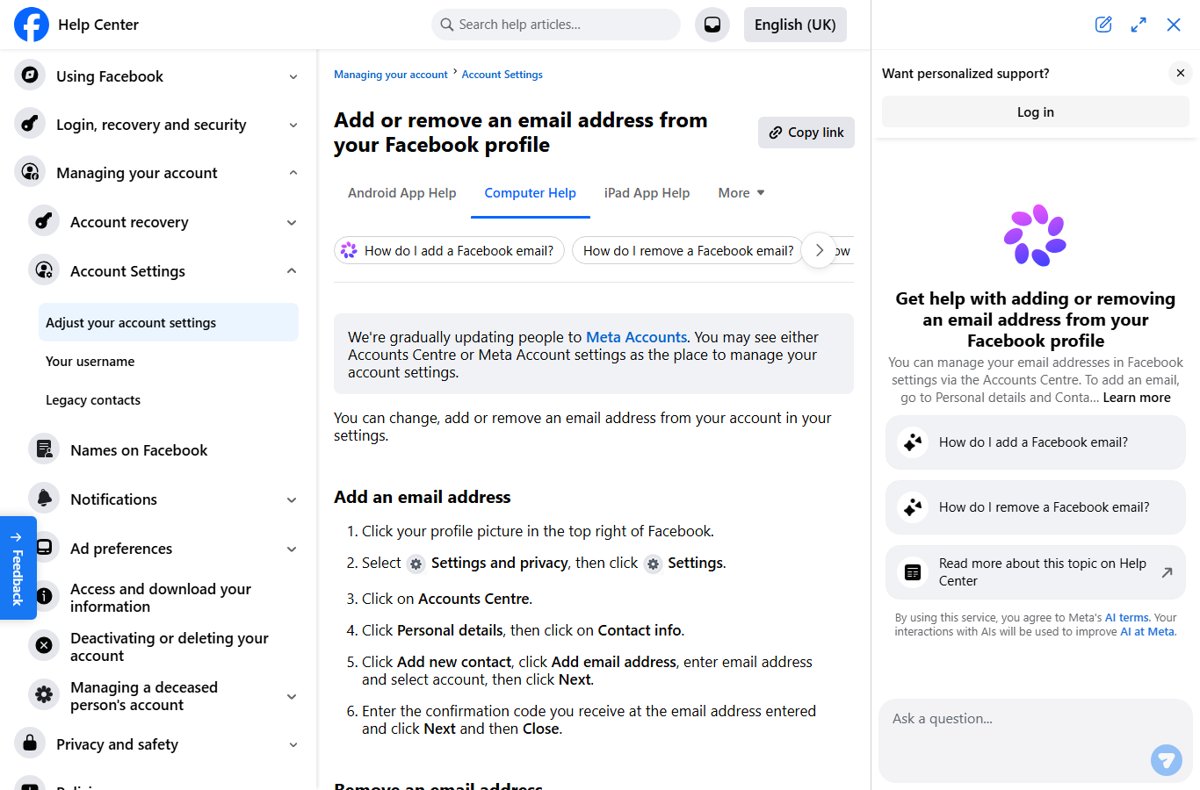The height and width of the screenshot is (790, 1200).
Task: Switch to the iPad App Help tab
Action: click(647, 193)
